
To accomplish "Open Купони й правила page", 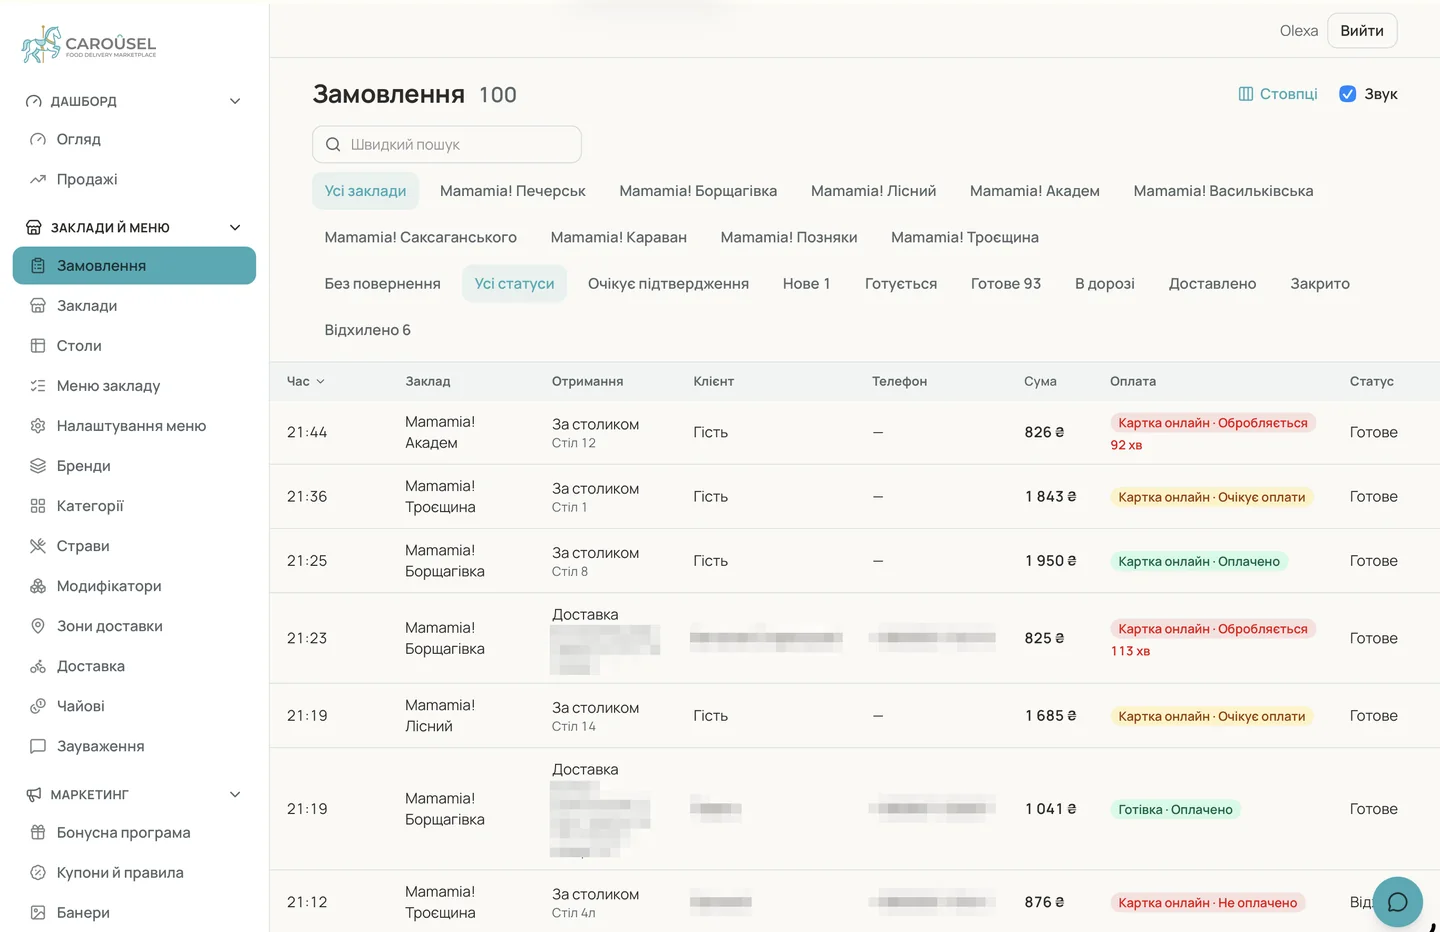I will point(134,872).
